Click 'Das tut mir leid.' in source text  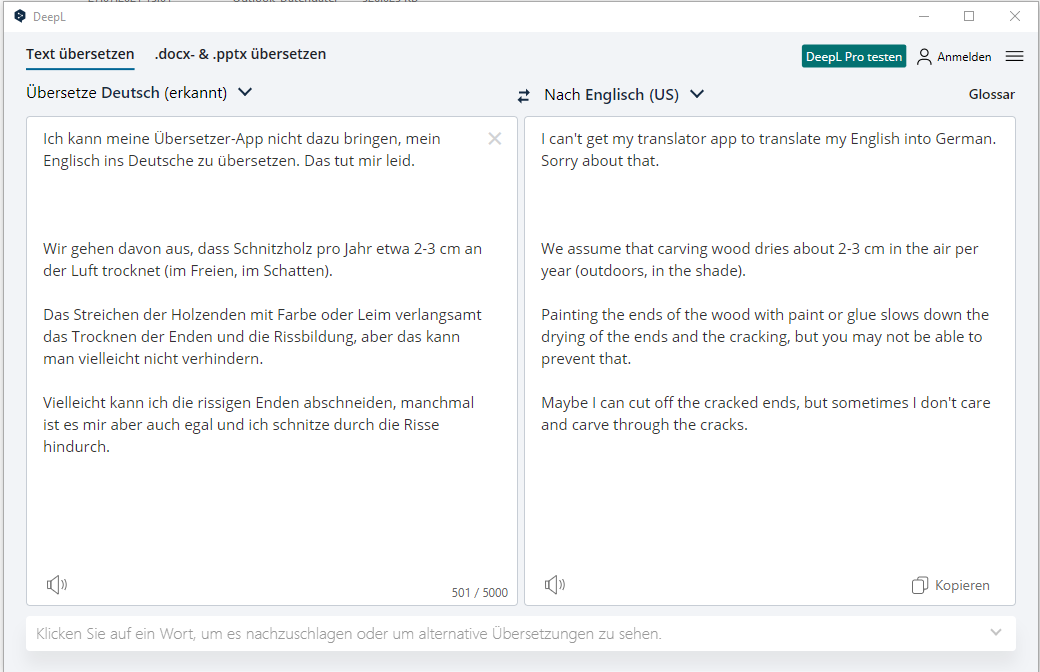(x=359, y=161)
